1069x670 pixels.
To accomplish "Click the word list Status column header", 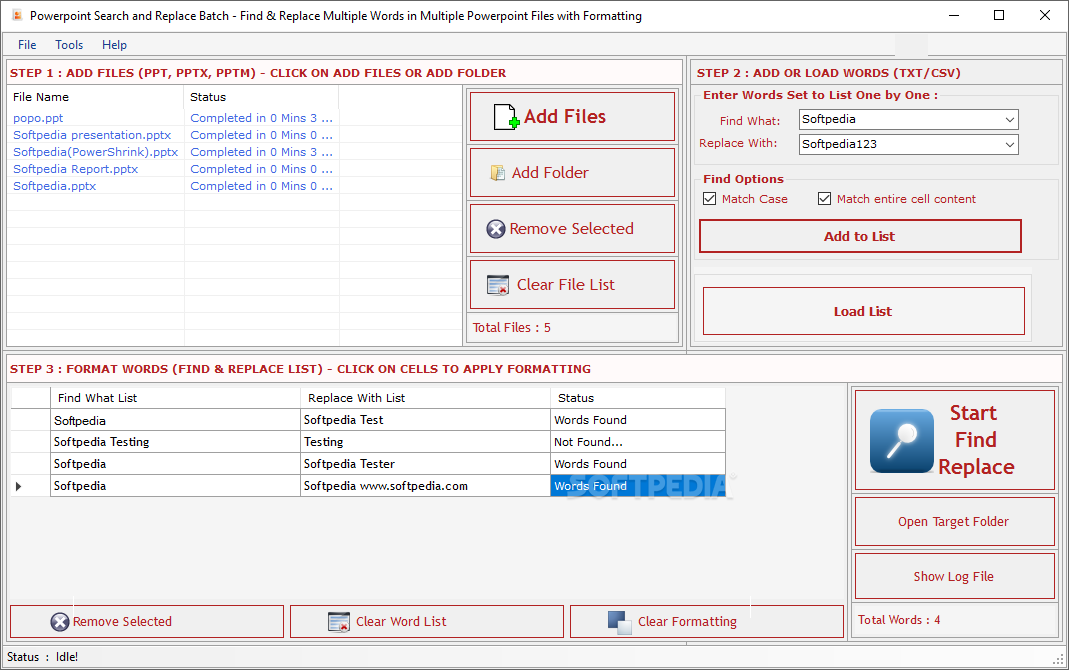I will [x=638, y=398].
